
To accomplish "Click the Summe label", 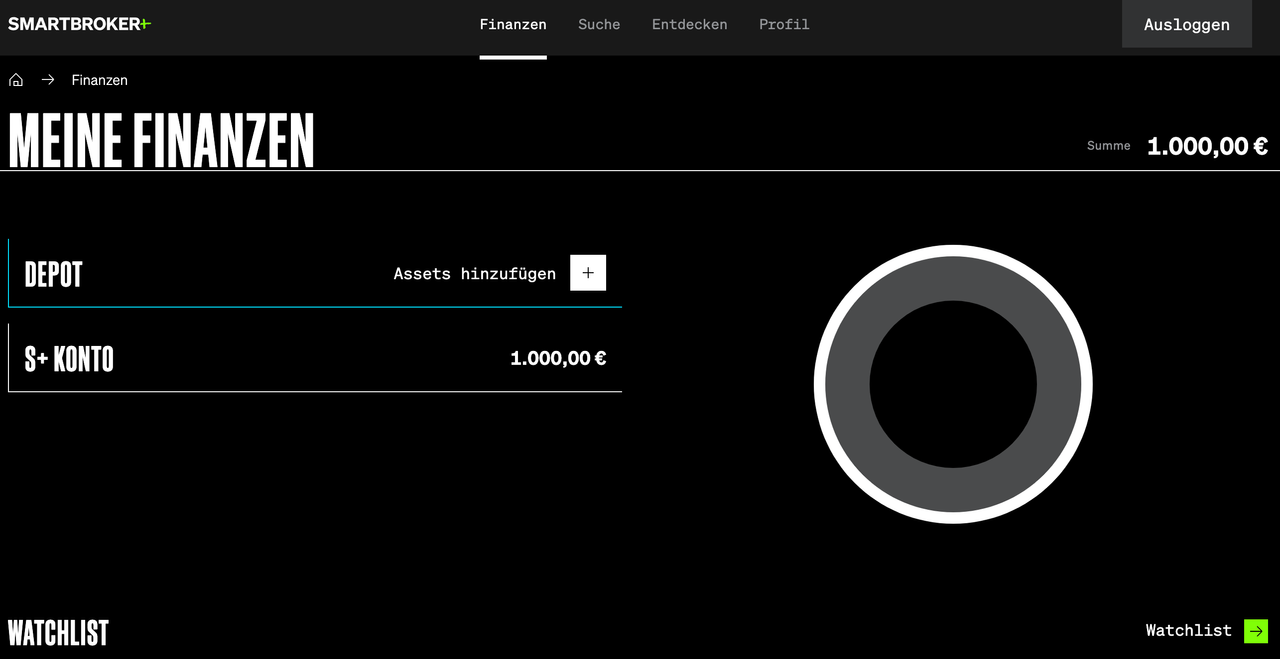I will [x=1109, y=146].
